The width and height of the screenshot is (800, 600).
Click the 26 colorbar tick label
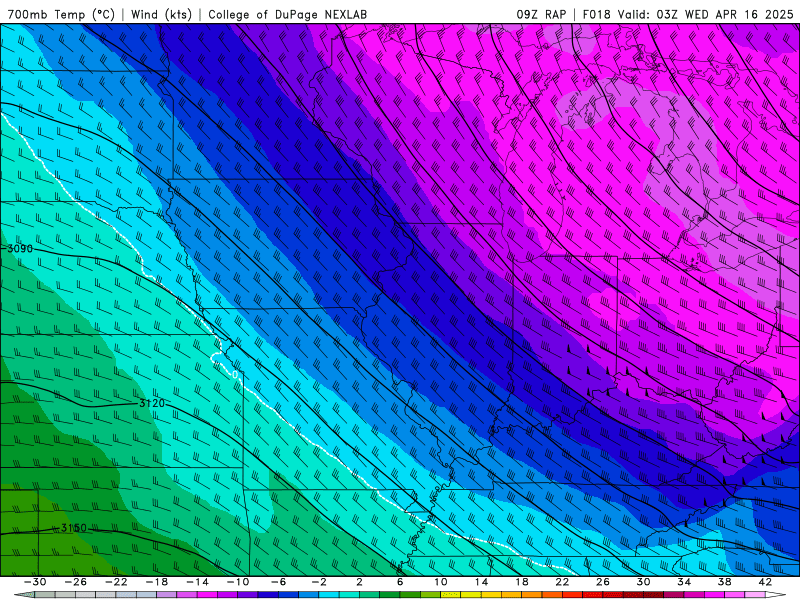603,582
